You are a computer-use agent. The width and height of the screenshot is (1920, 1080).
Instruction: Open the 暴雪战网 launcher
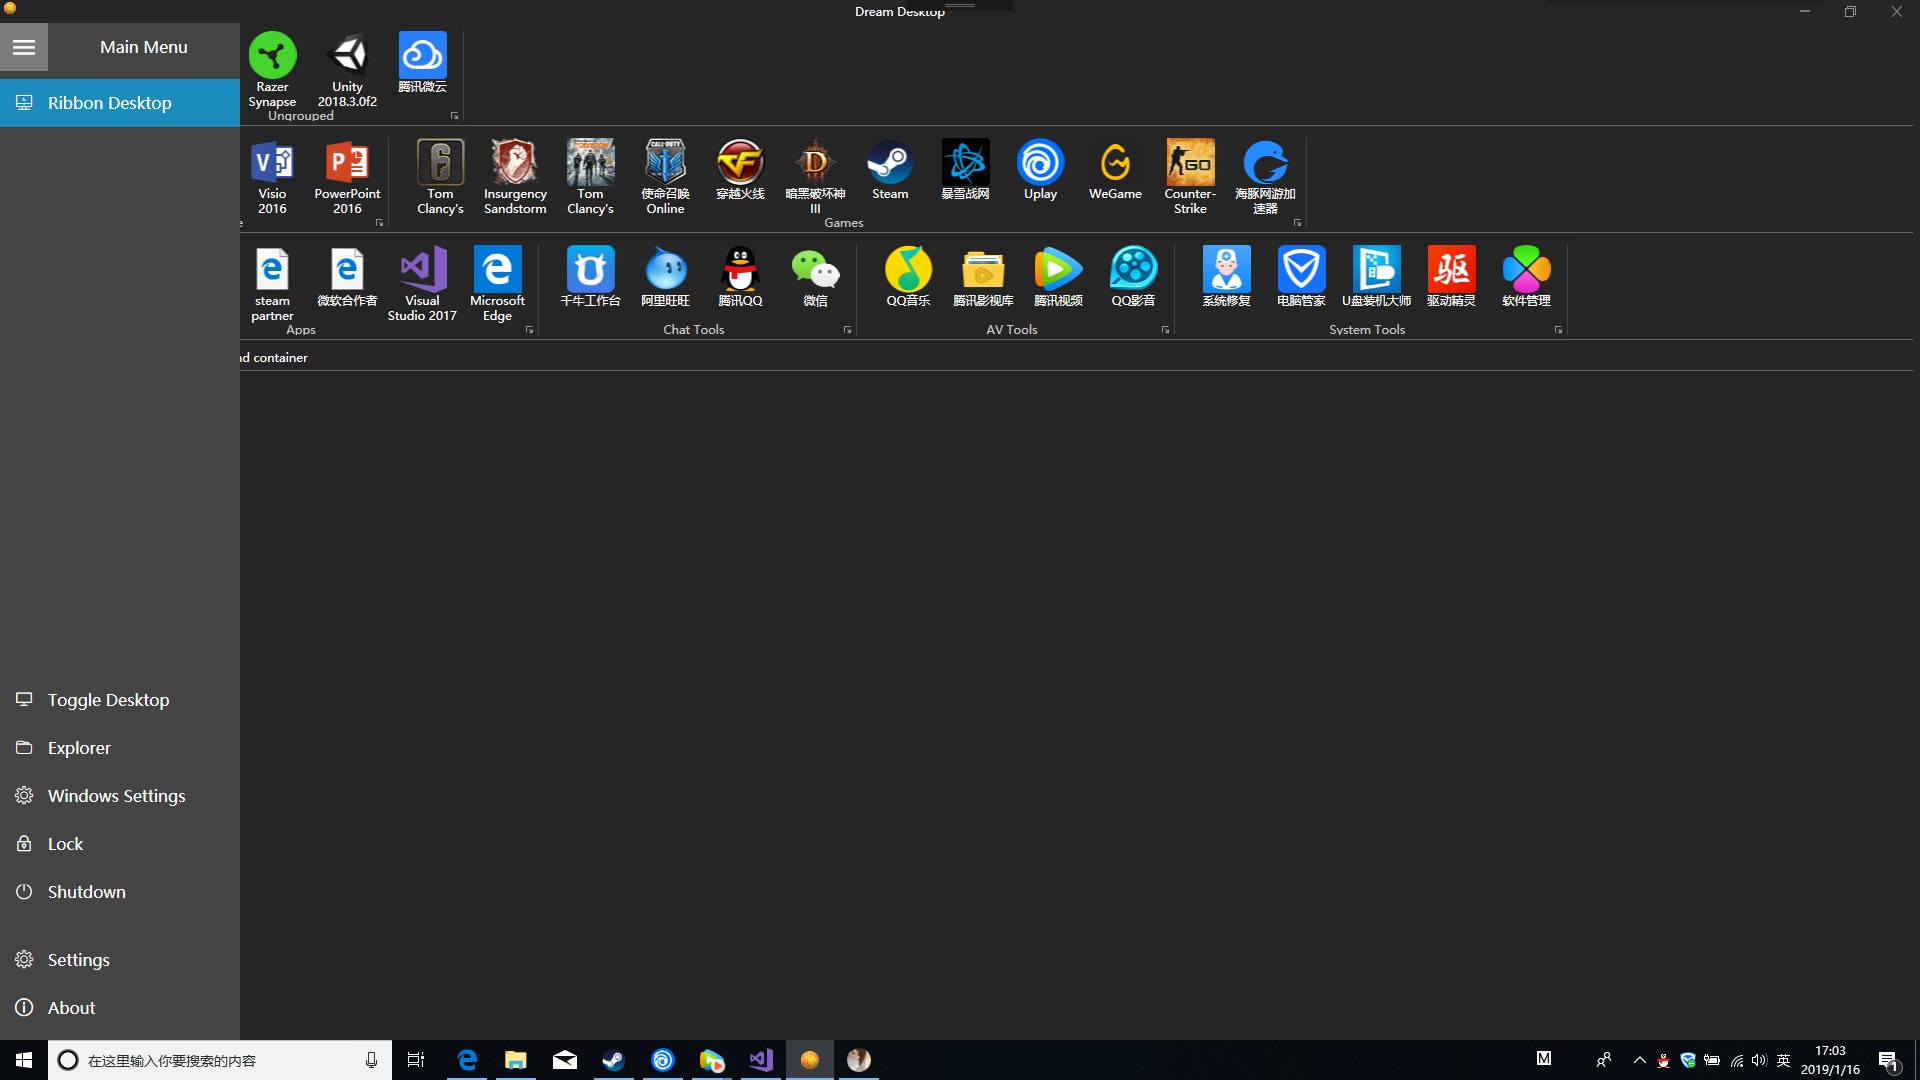tap(965, 169)
